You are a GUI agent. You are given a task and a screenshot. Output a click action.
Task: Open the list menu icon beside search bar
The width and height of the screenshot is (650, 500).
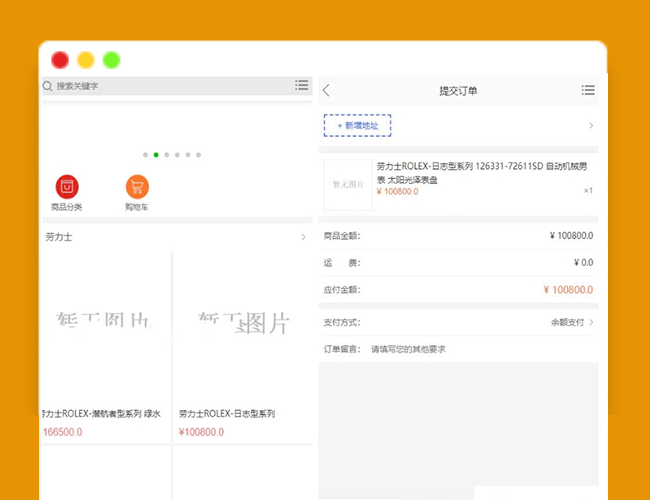[301, 86]
